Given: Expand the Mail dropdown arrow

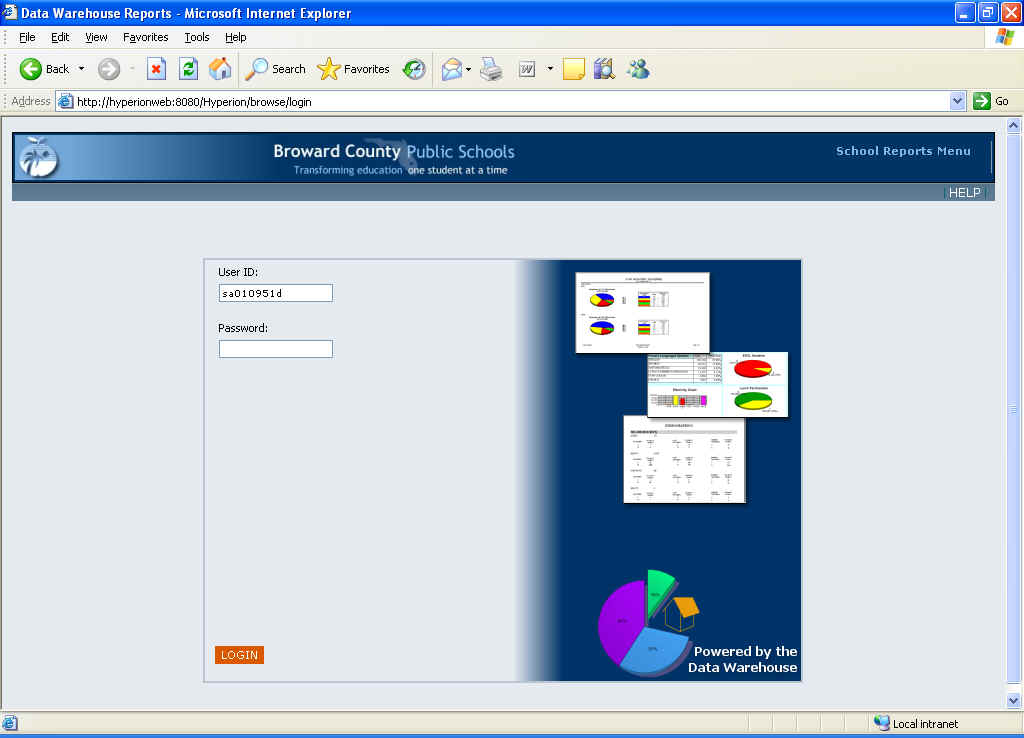Looking at the screenshot, I should (469, 69).
